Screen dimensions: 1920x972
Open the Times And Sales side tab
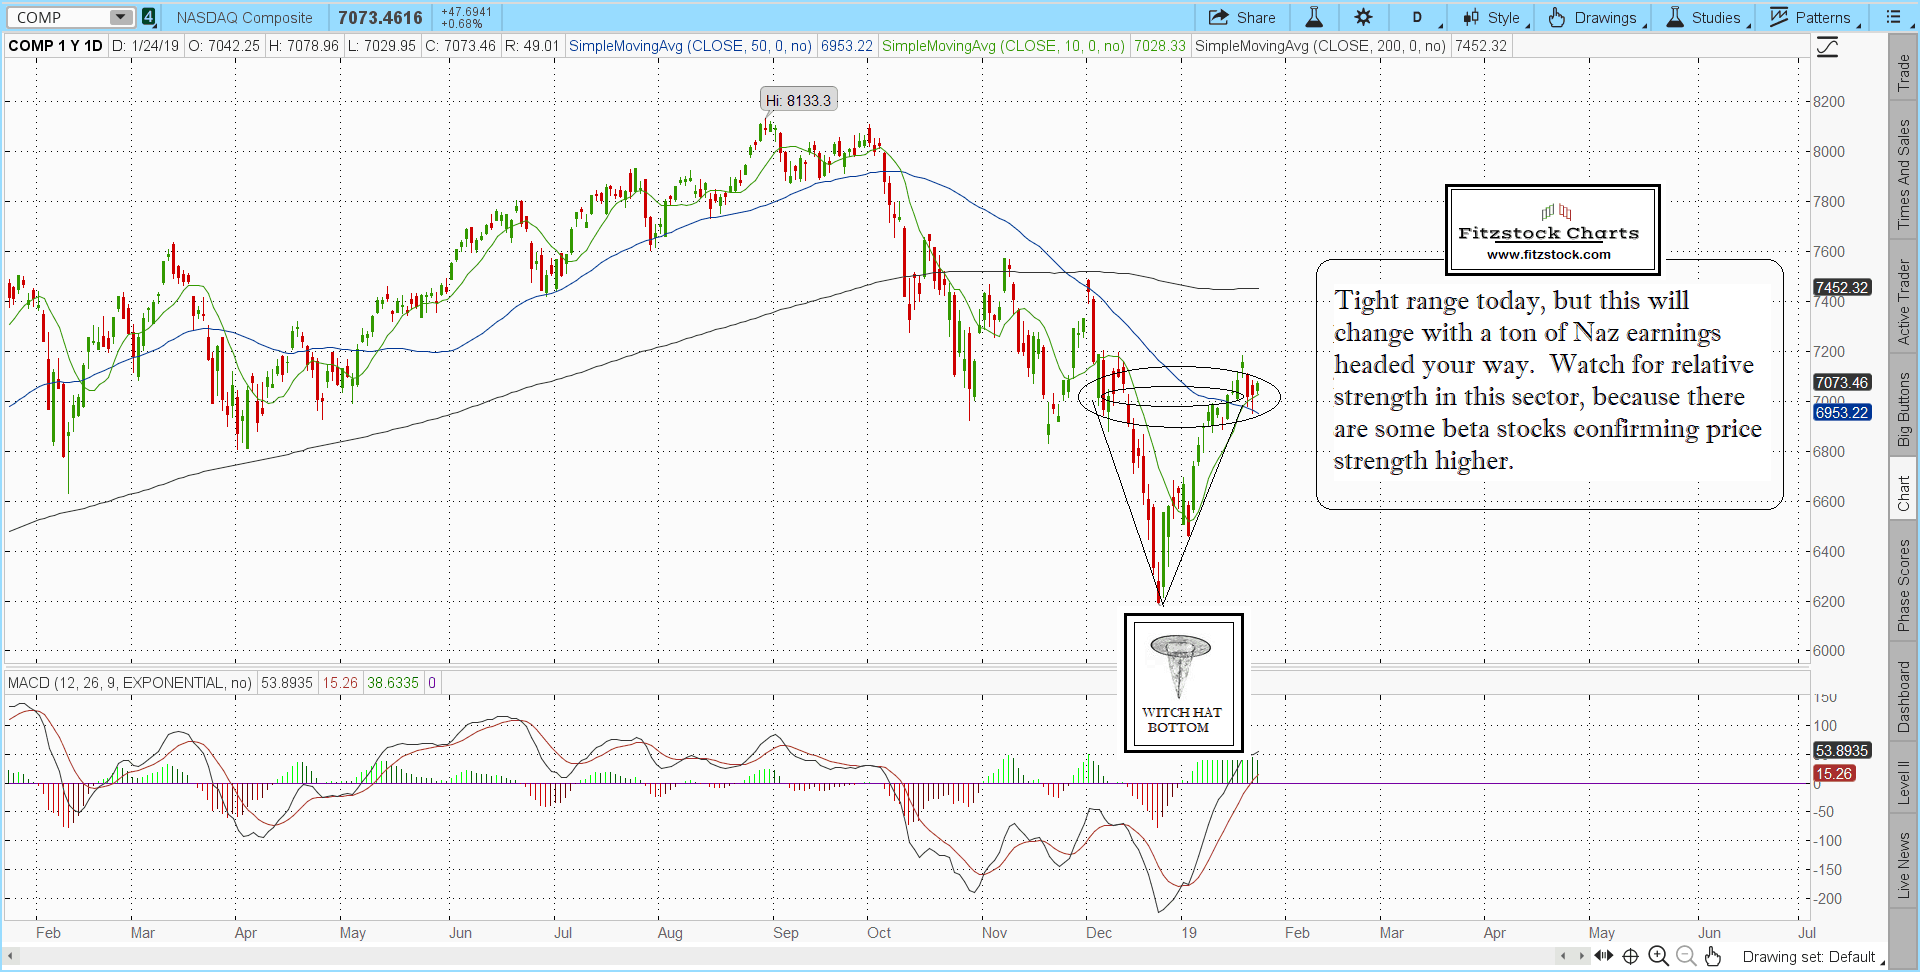[1904, 174]
